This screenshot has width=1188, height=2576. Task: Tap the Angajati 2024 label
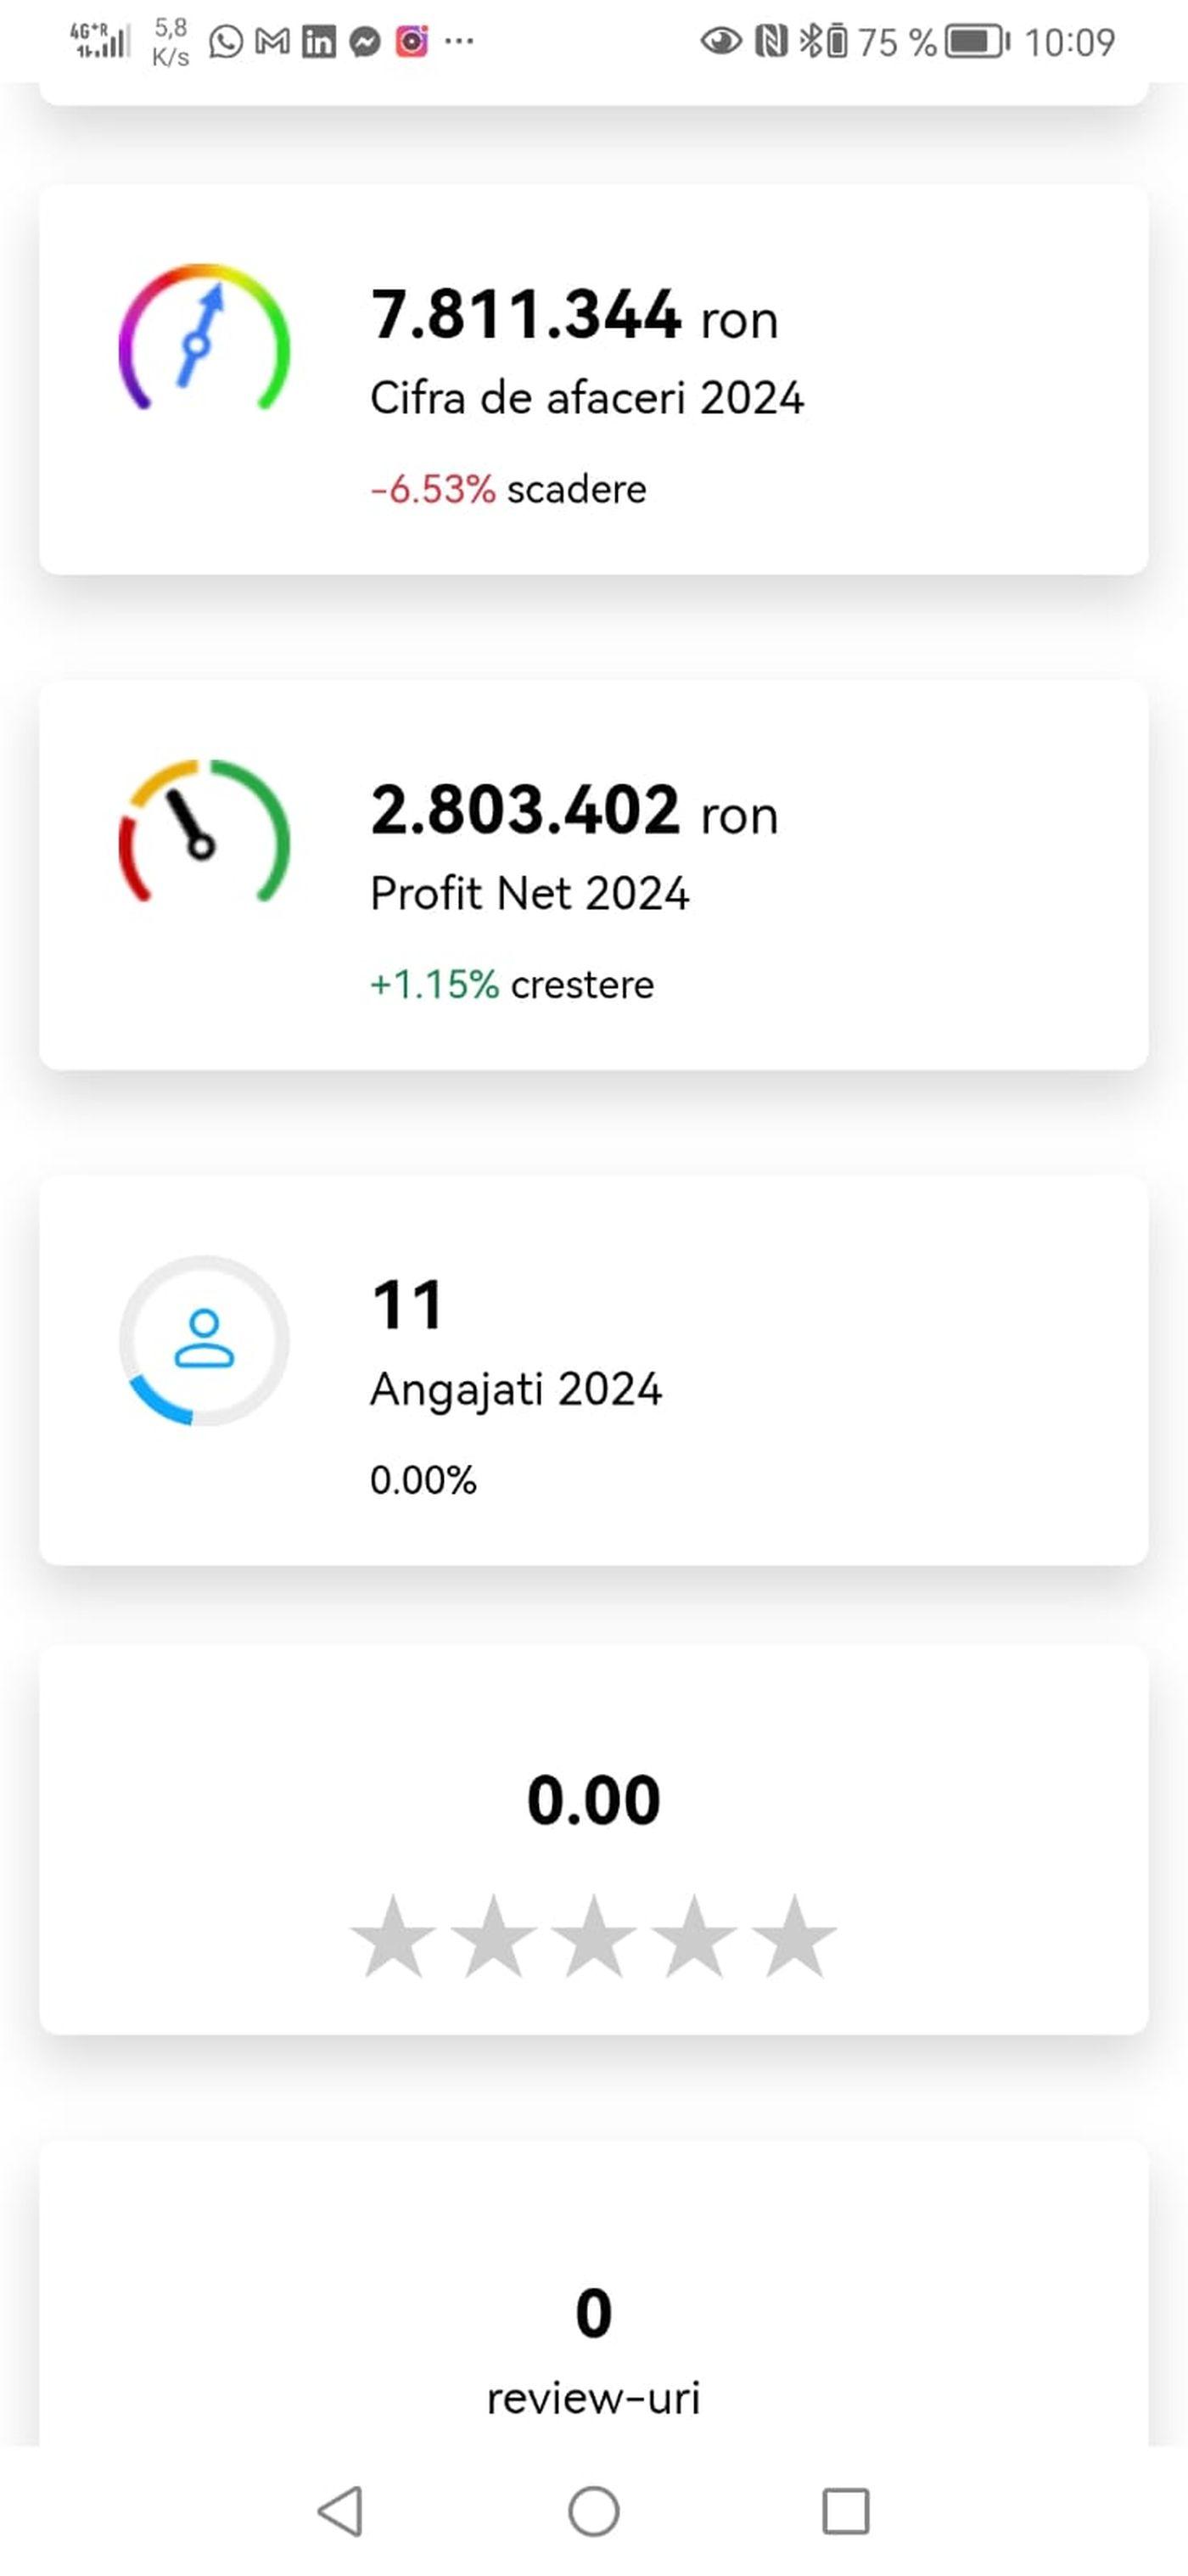(x=516, y=1389)
